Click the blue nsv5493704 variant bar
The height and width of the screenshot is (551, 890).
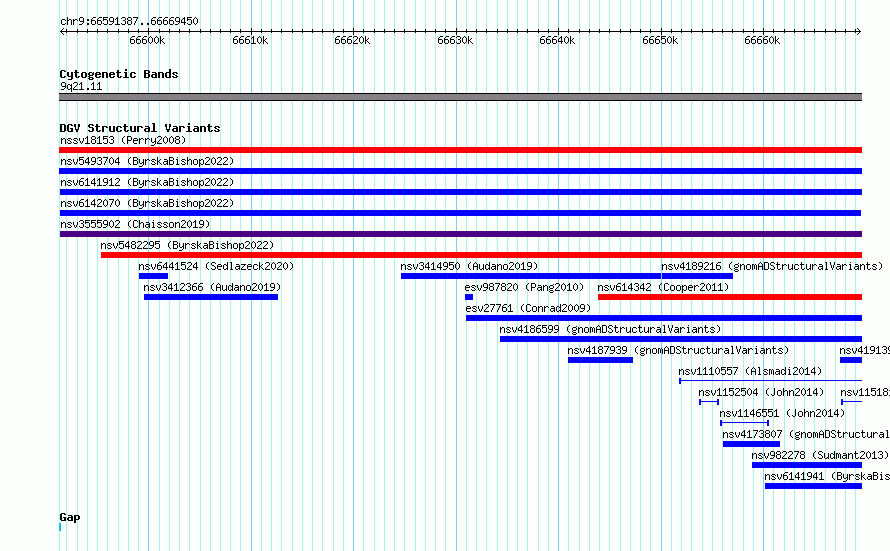[460, 171]
